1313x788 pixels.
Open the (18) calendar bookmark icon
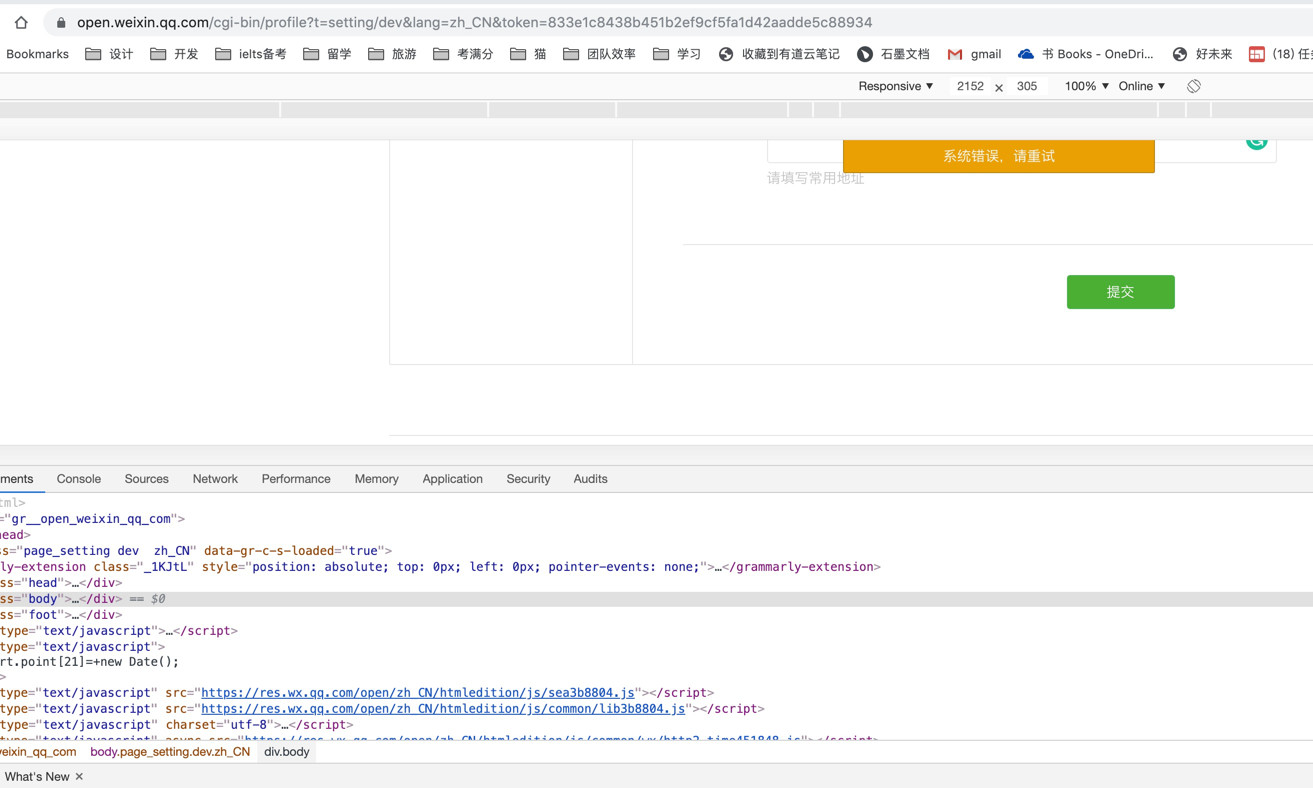(x=1257, y=54)
